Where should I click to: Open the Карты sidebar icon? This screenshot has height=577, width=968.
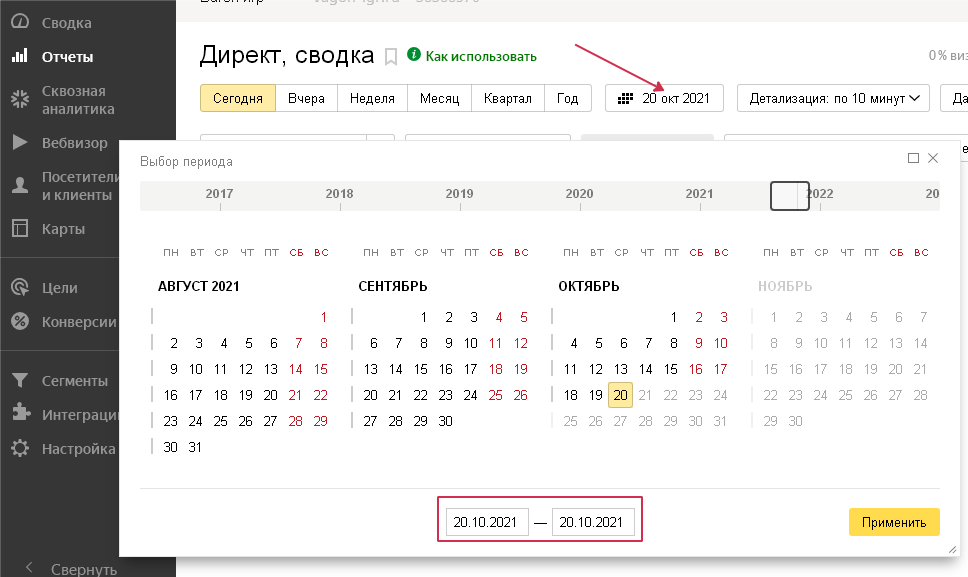[x=19, y=229]
